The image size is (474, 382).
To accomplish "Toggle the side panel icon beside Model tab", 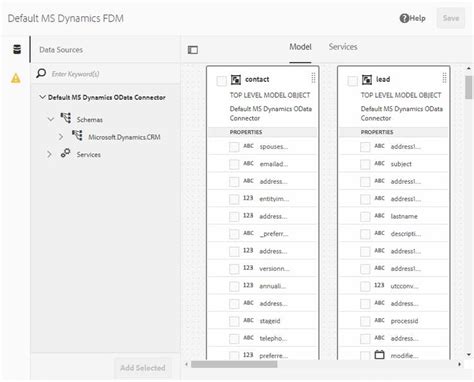I will 193,50.
